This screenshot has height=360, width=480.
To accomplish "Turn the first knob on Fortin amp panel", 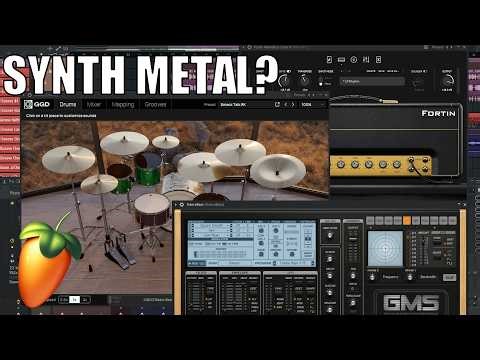I will point(340,164).
